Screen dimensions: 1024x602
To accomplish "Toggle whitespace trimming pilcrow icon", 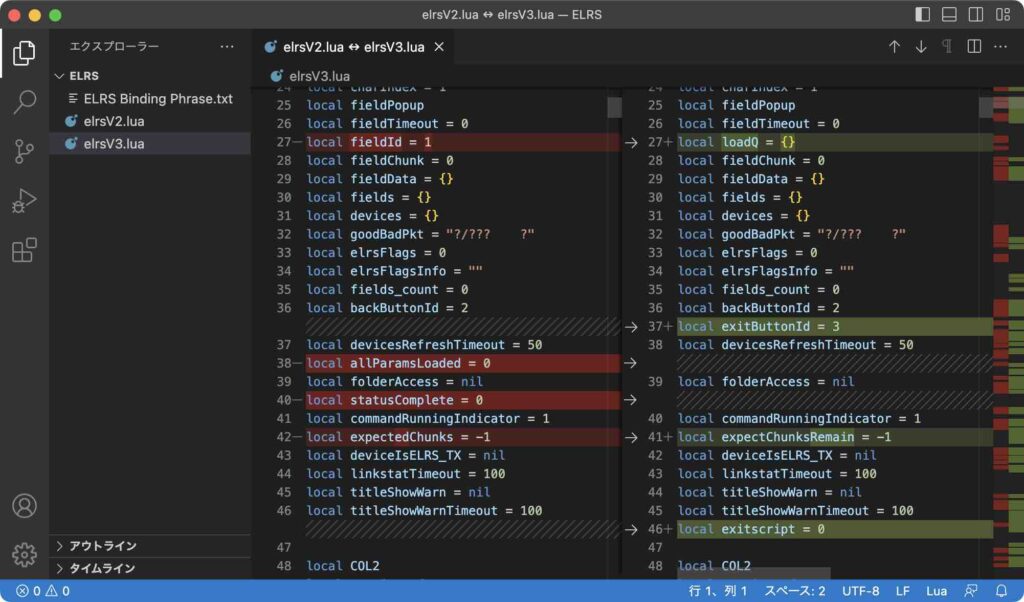I will coord(946,47).
